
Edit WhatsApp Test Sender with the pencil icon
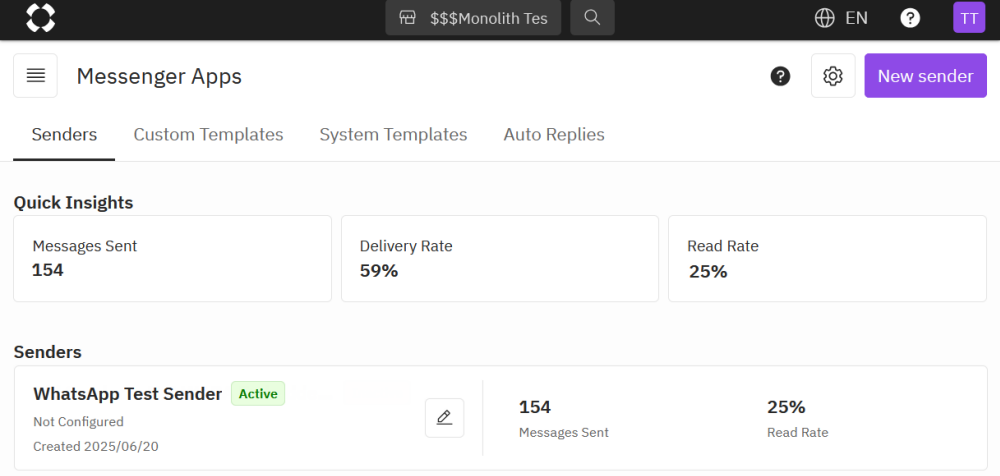(x=445, y=418)
